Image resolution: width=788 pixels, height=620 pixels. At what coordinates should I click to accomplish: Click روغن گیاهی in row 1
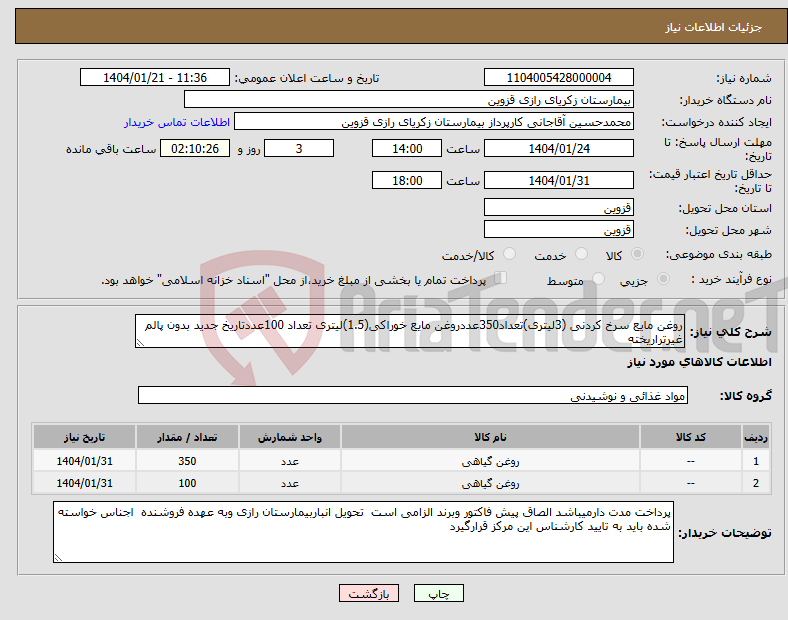[x=490, y=461]
